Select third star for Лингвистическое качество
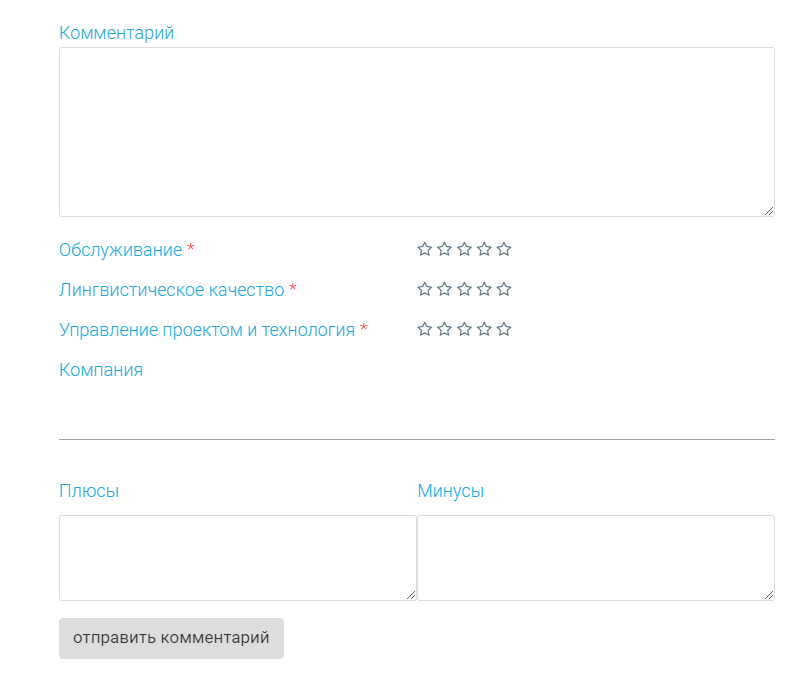This screenshot has height=680, width=792. [x=464, y=289]
